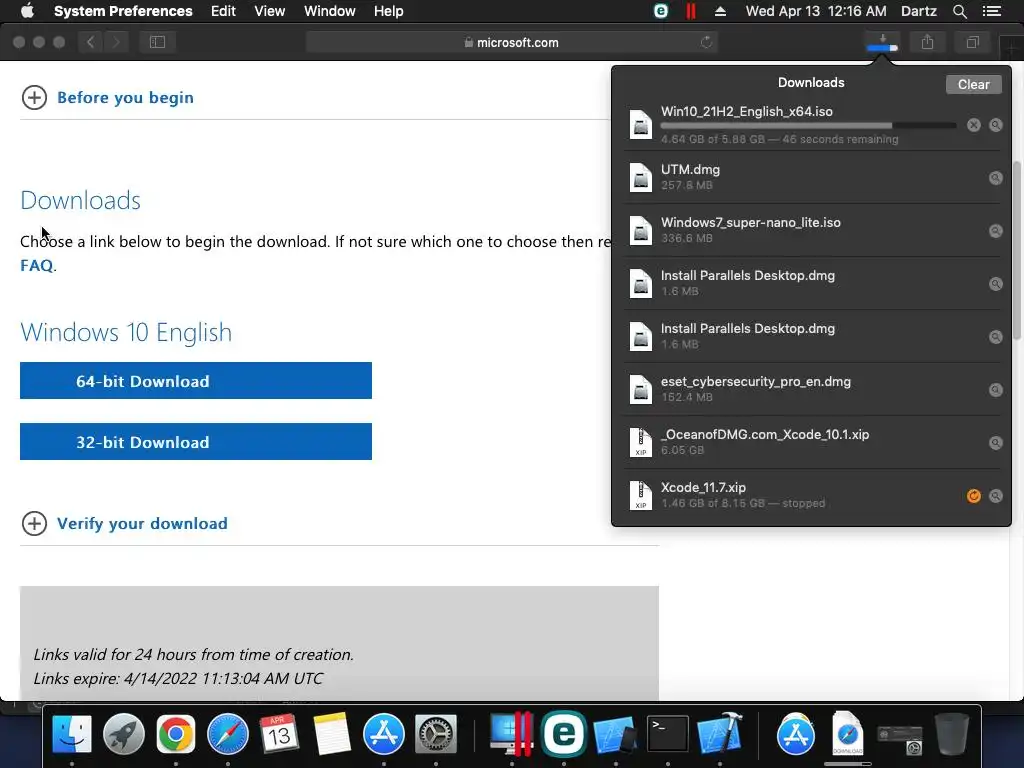The width and height of the screenshot is (1024, 768).
Task: Go back with the back arrow
Action: coord(91,42)
